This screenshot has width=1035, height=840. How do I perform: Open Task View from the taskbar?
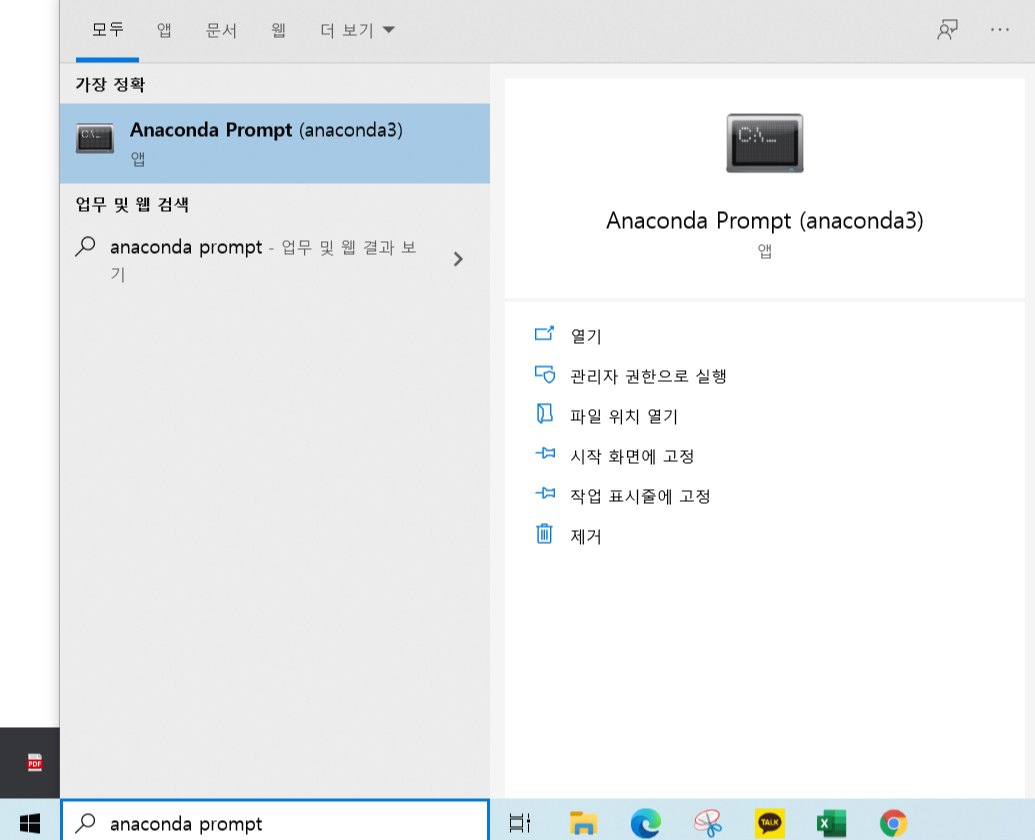(x=519, y=823)
